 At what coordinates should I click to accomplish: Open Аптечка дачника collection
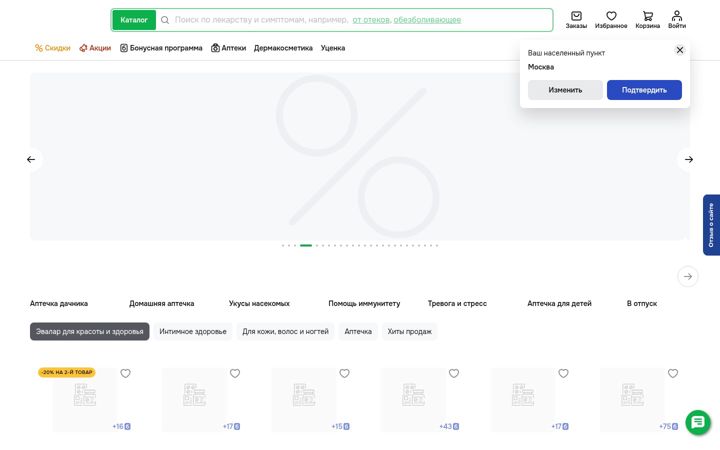tap(59, 304)
